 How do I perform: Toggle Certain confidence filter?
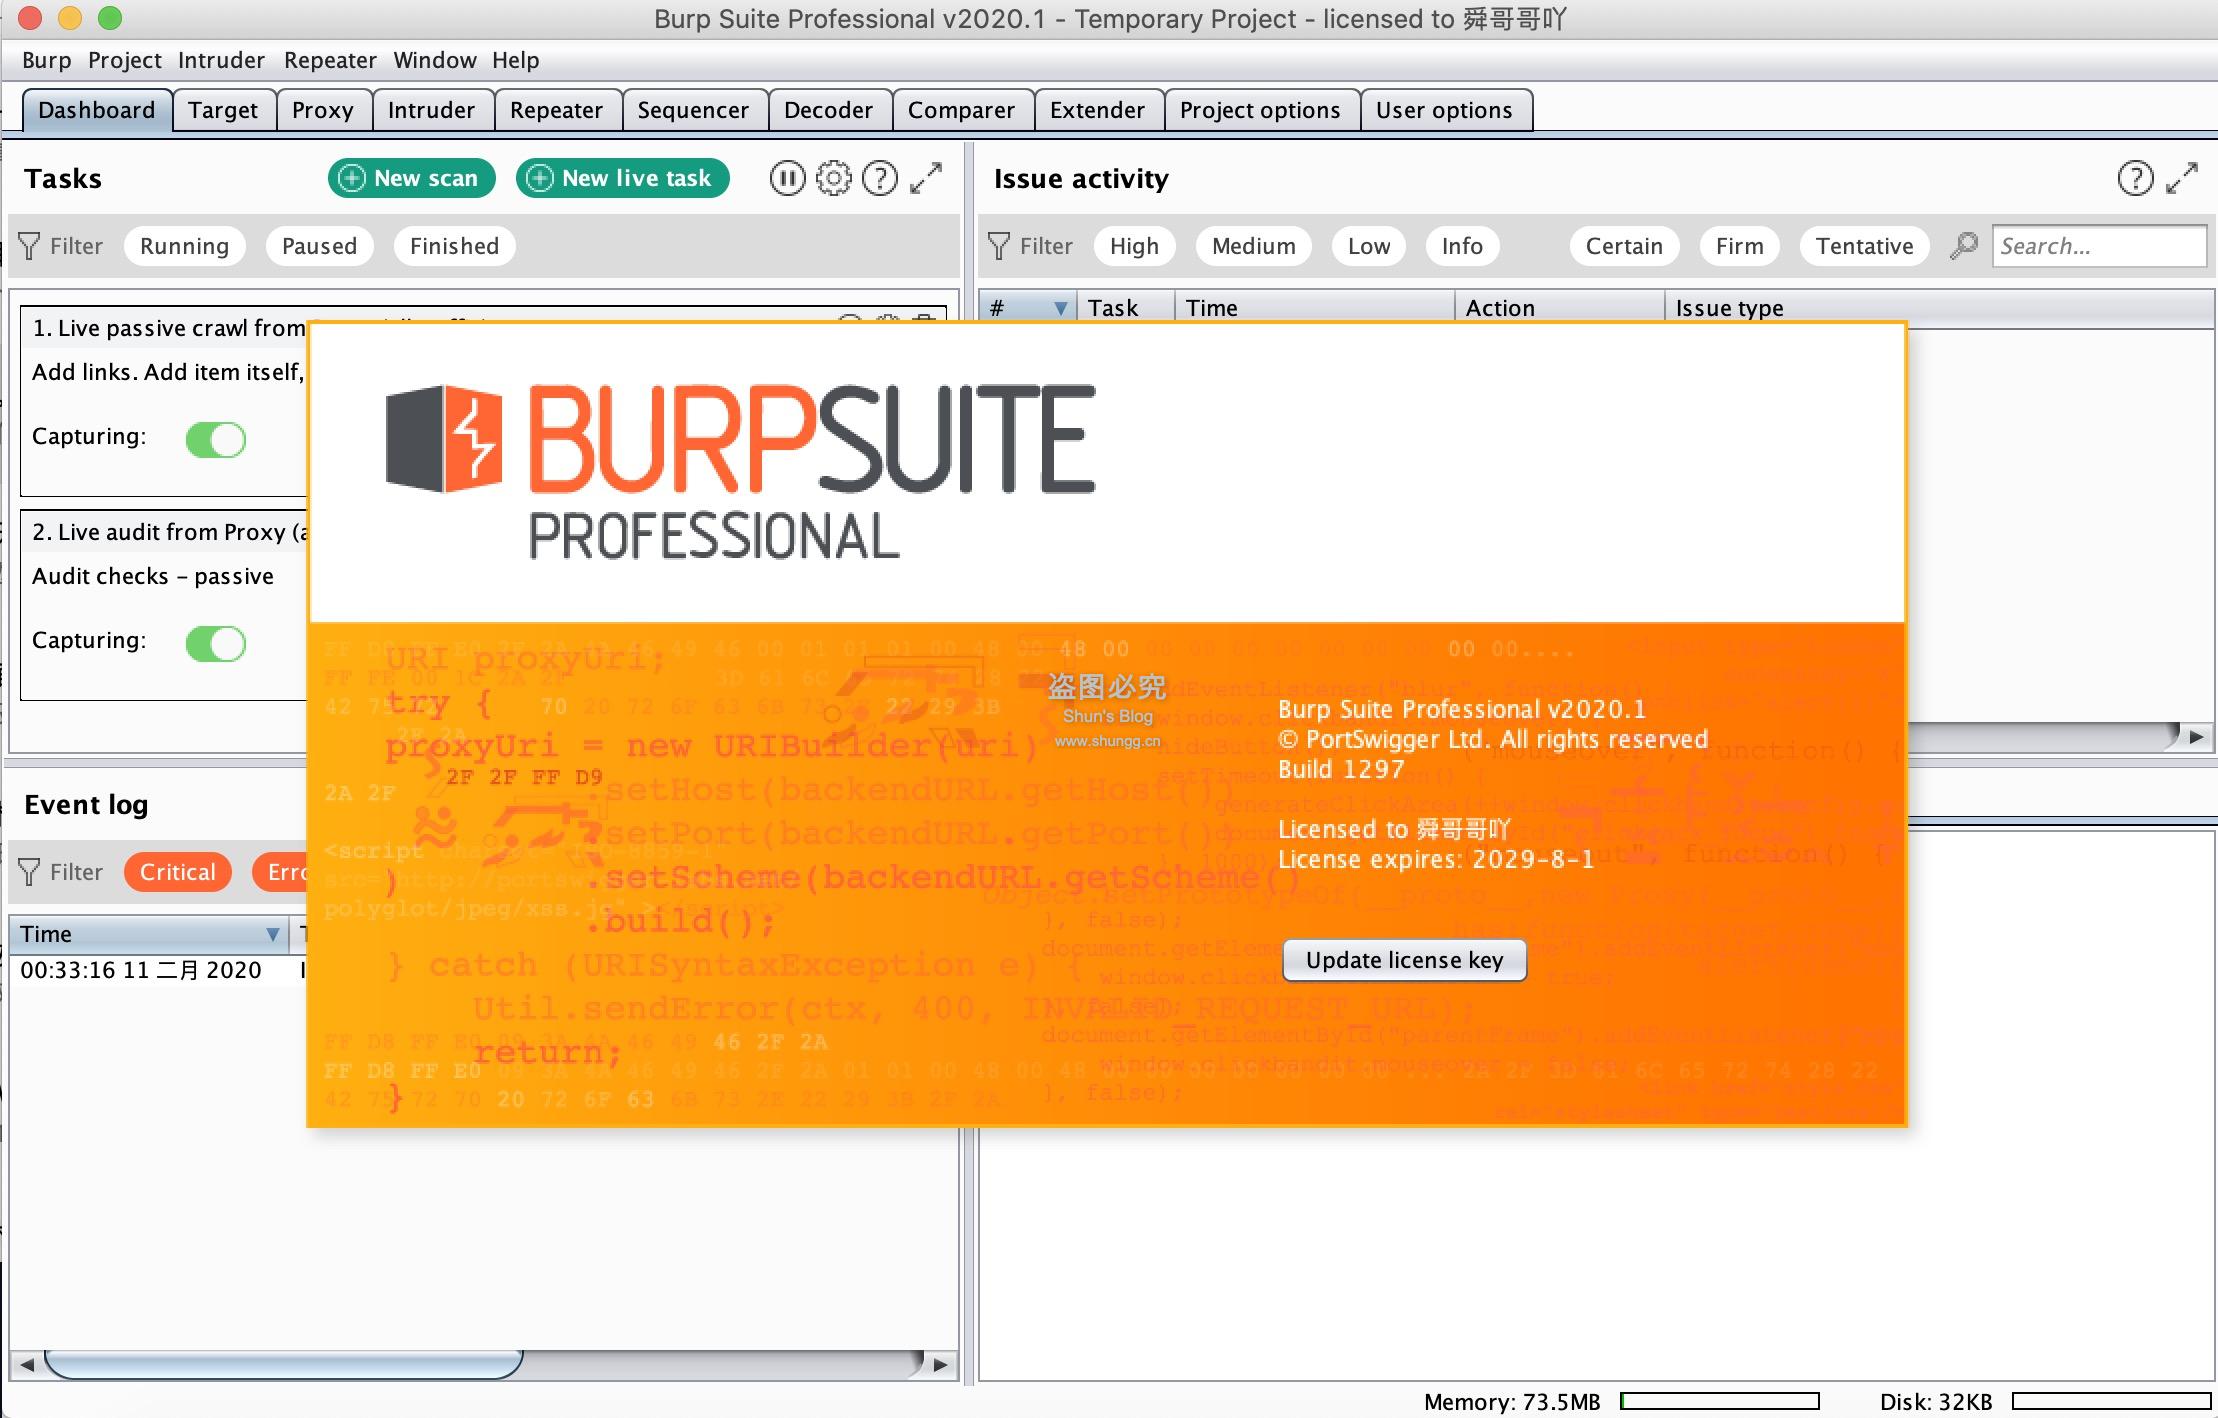pyautogui.click(x=1624, y=246)
